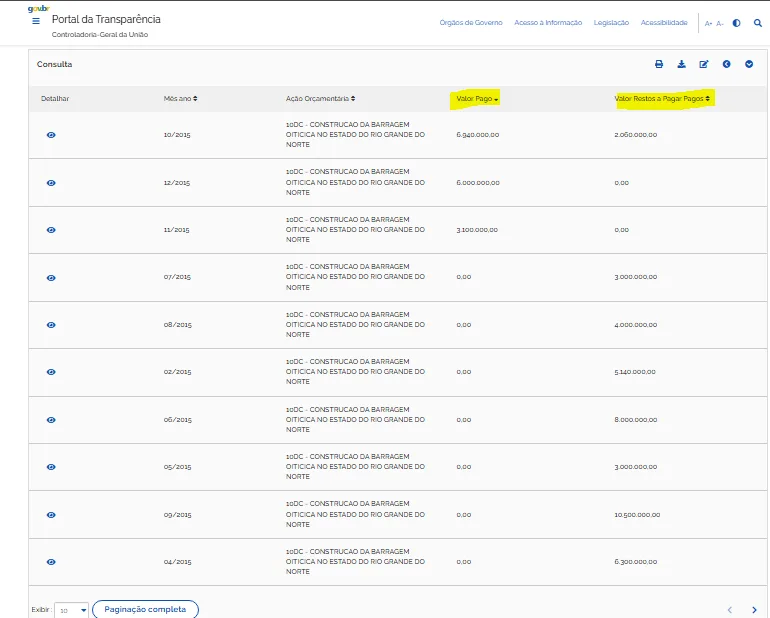Click the 12/2015 month cell
This screenshot has height=618, width=770.
coord(177,183)
